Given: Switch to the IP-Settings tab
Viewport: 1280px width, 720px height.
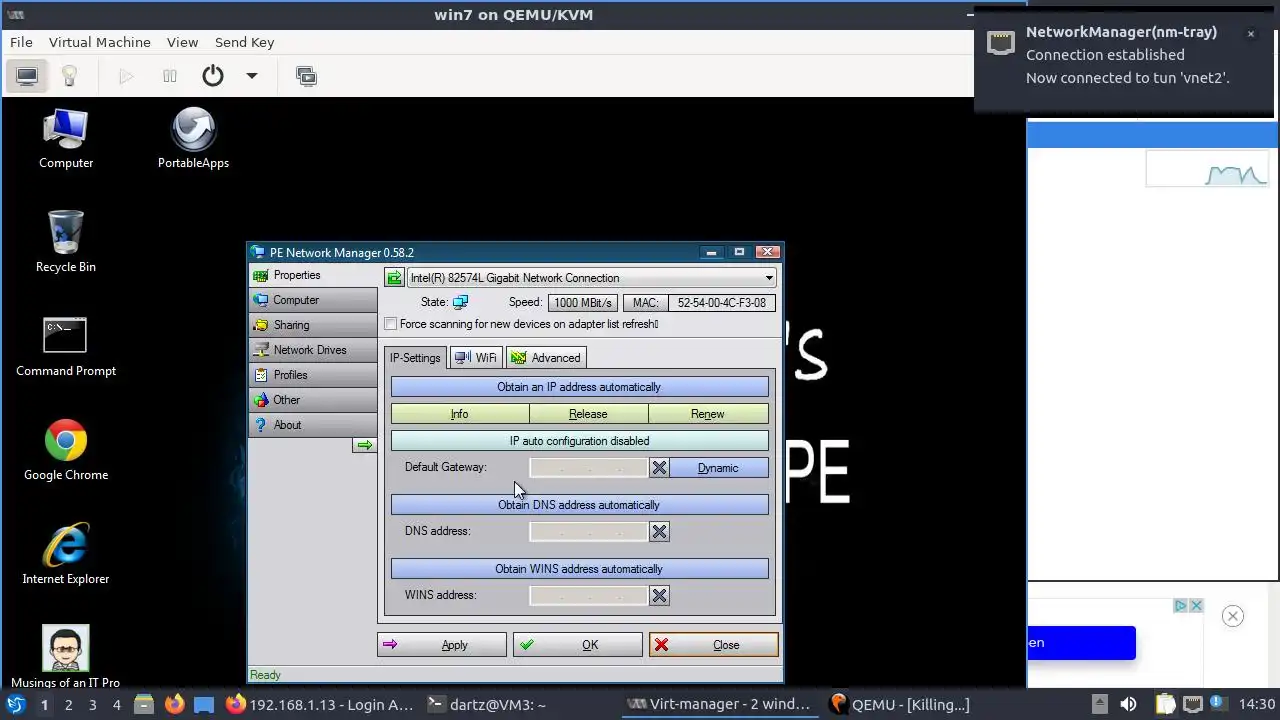Looking at the screenshot, I should (415, 358).
